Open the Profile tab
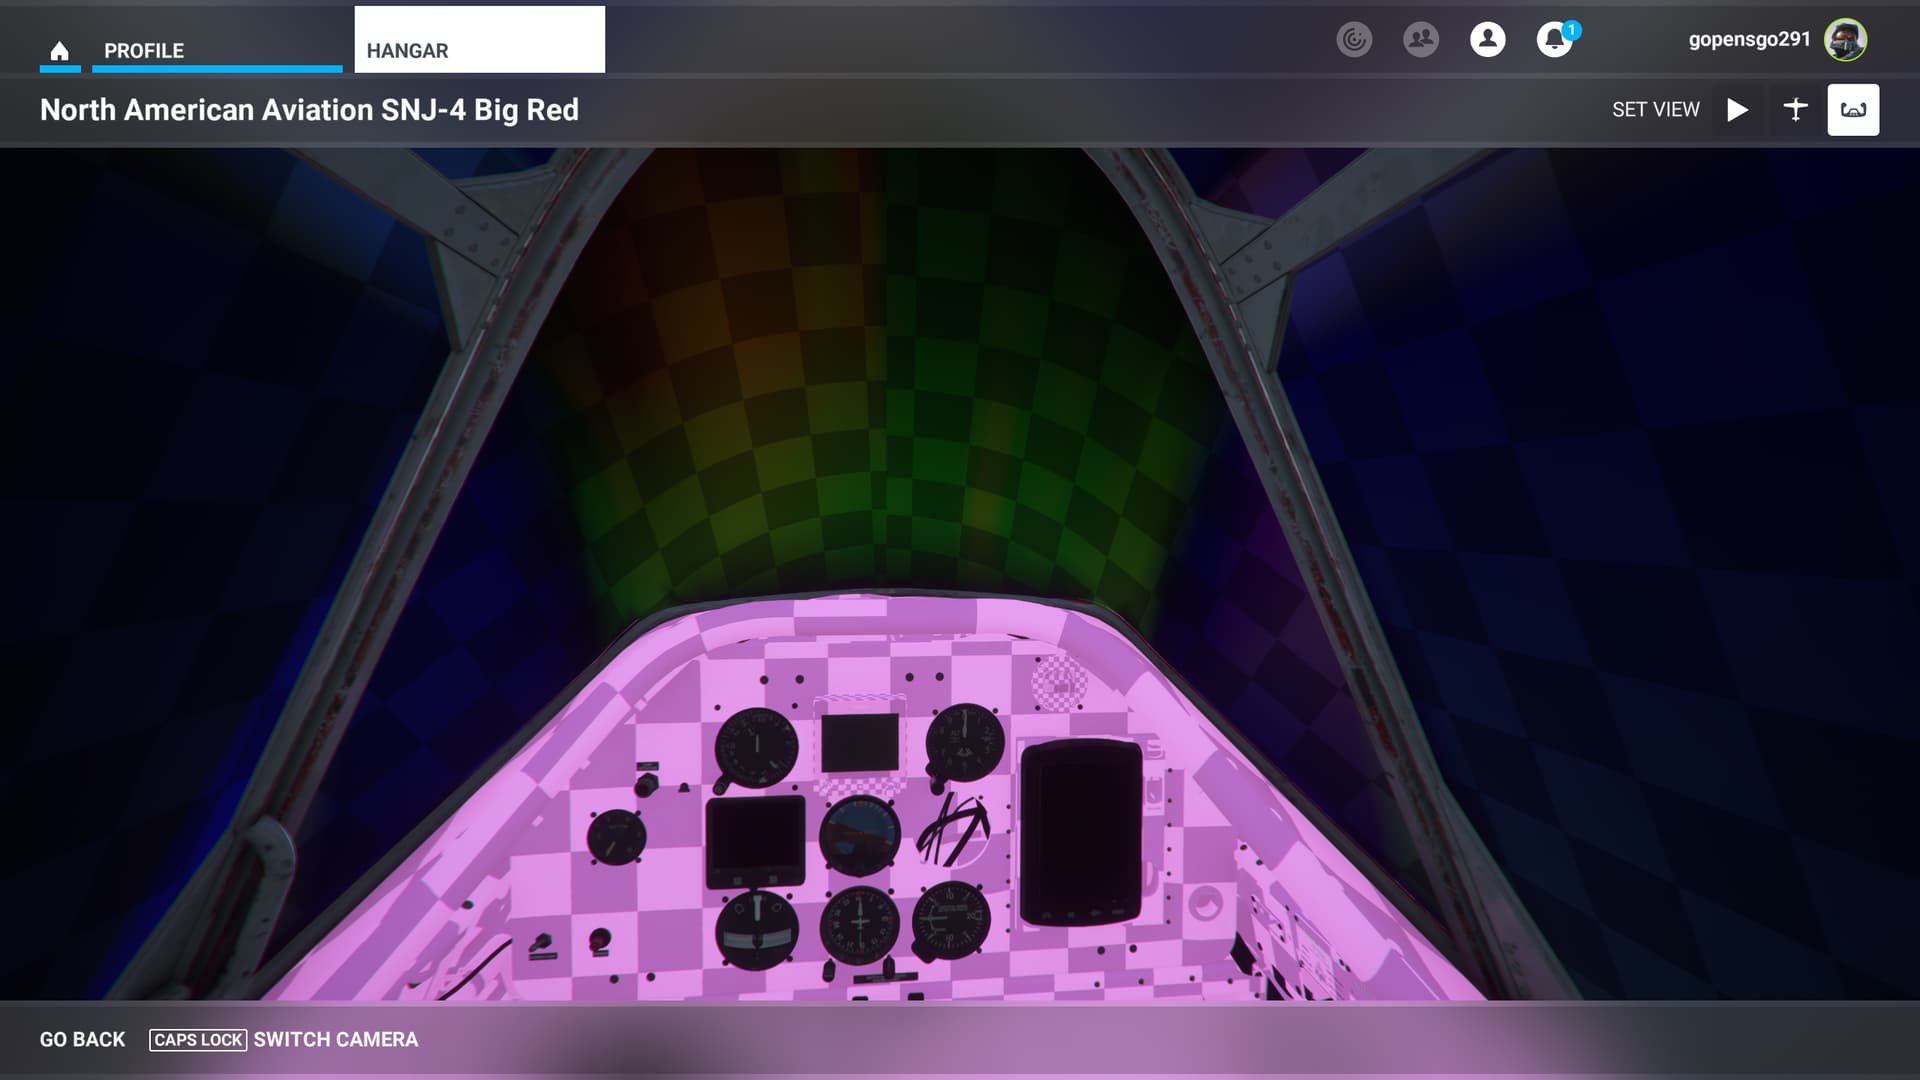 [144, 51]
